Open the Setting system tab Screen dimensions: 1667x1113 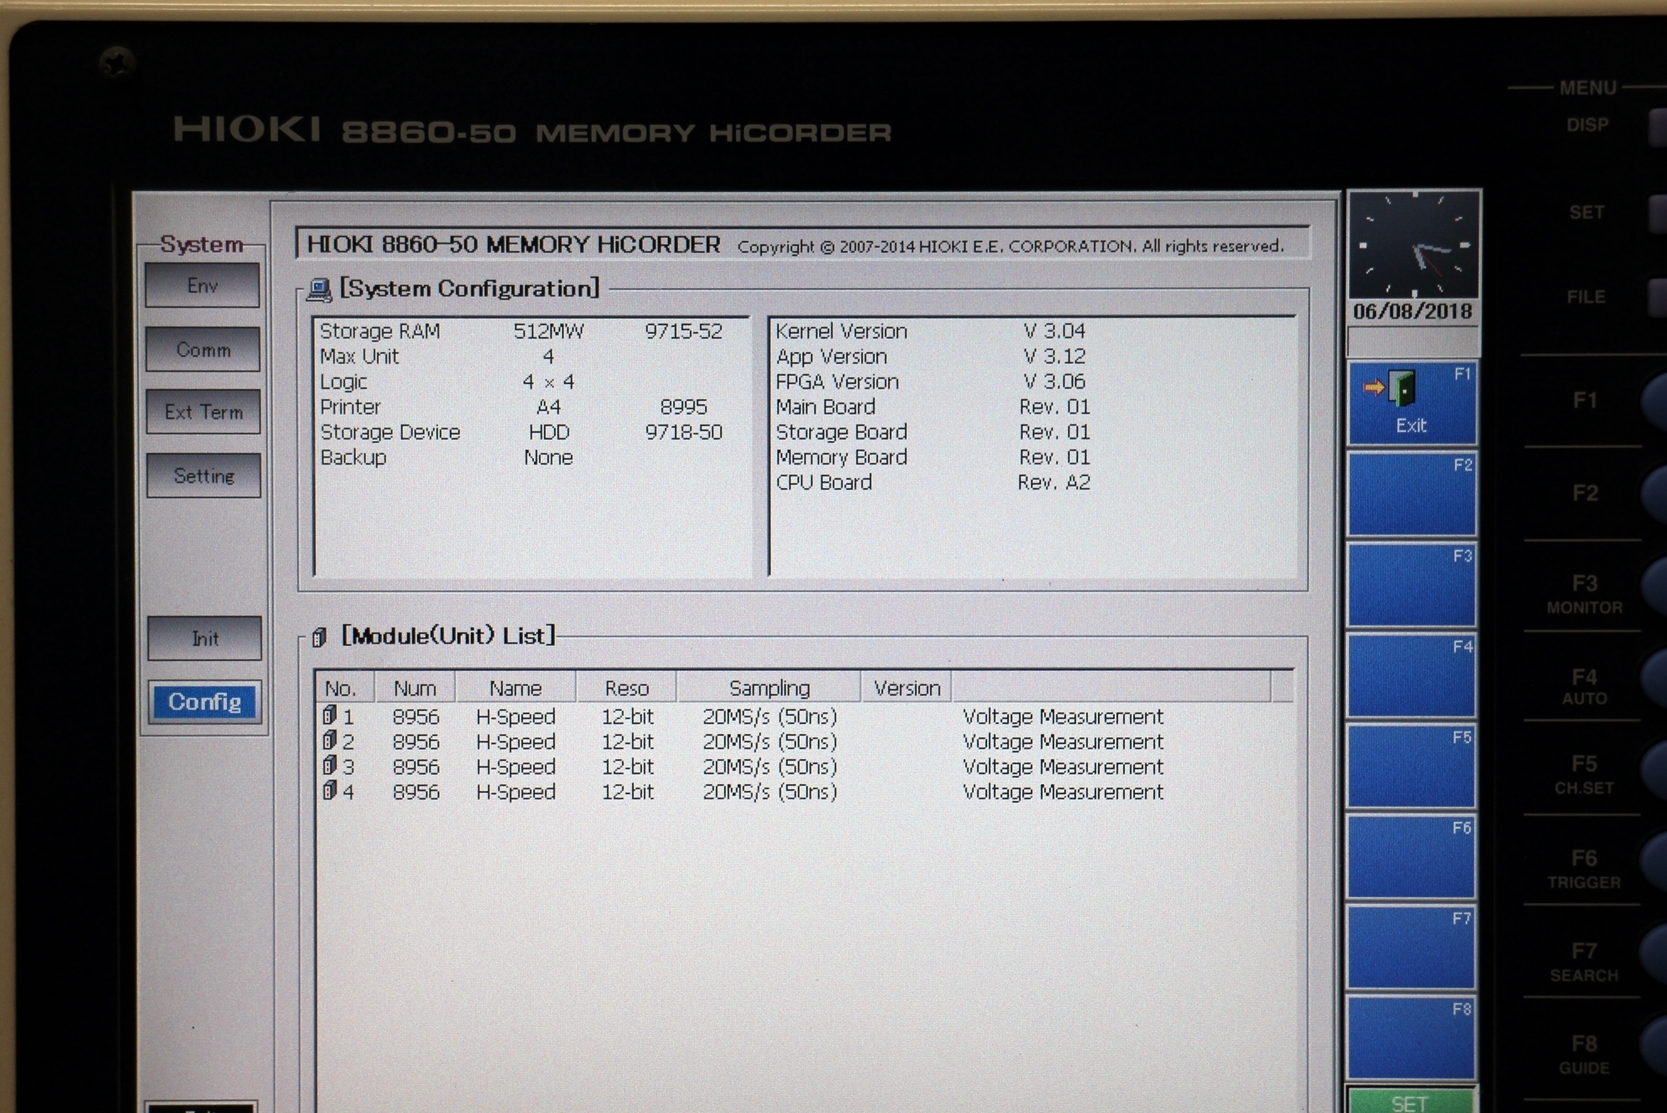point(204,476)
